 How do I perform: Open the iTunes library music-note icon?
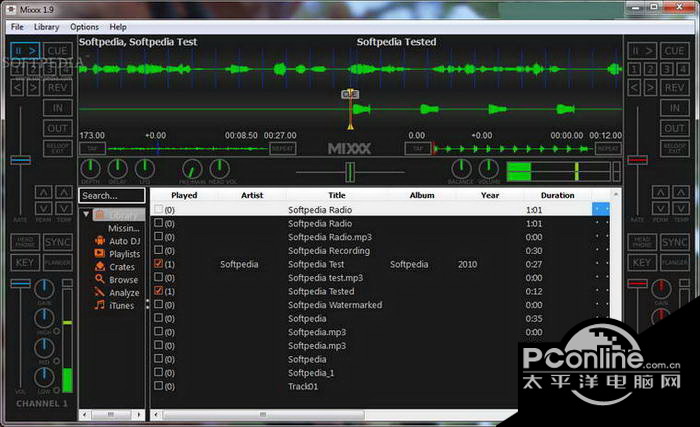(x=99, y=306)
